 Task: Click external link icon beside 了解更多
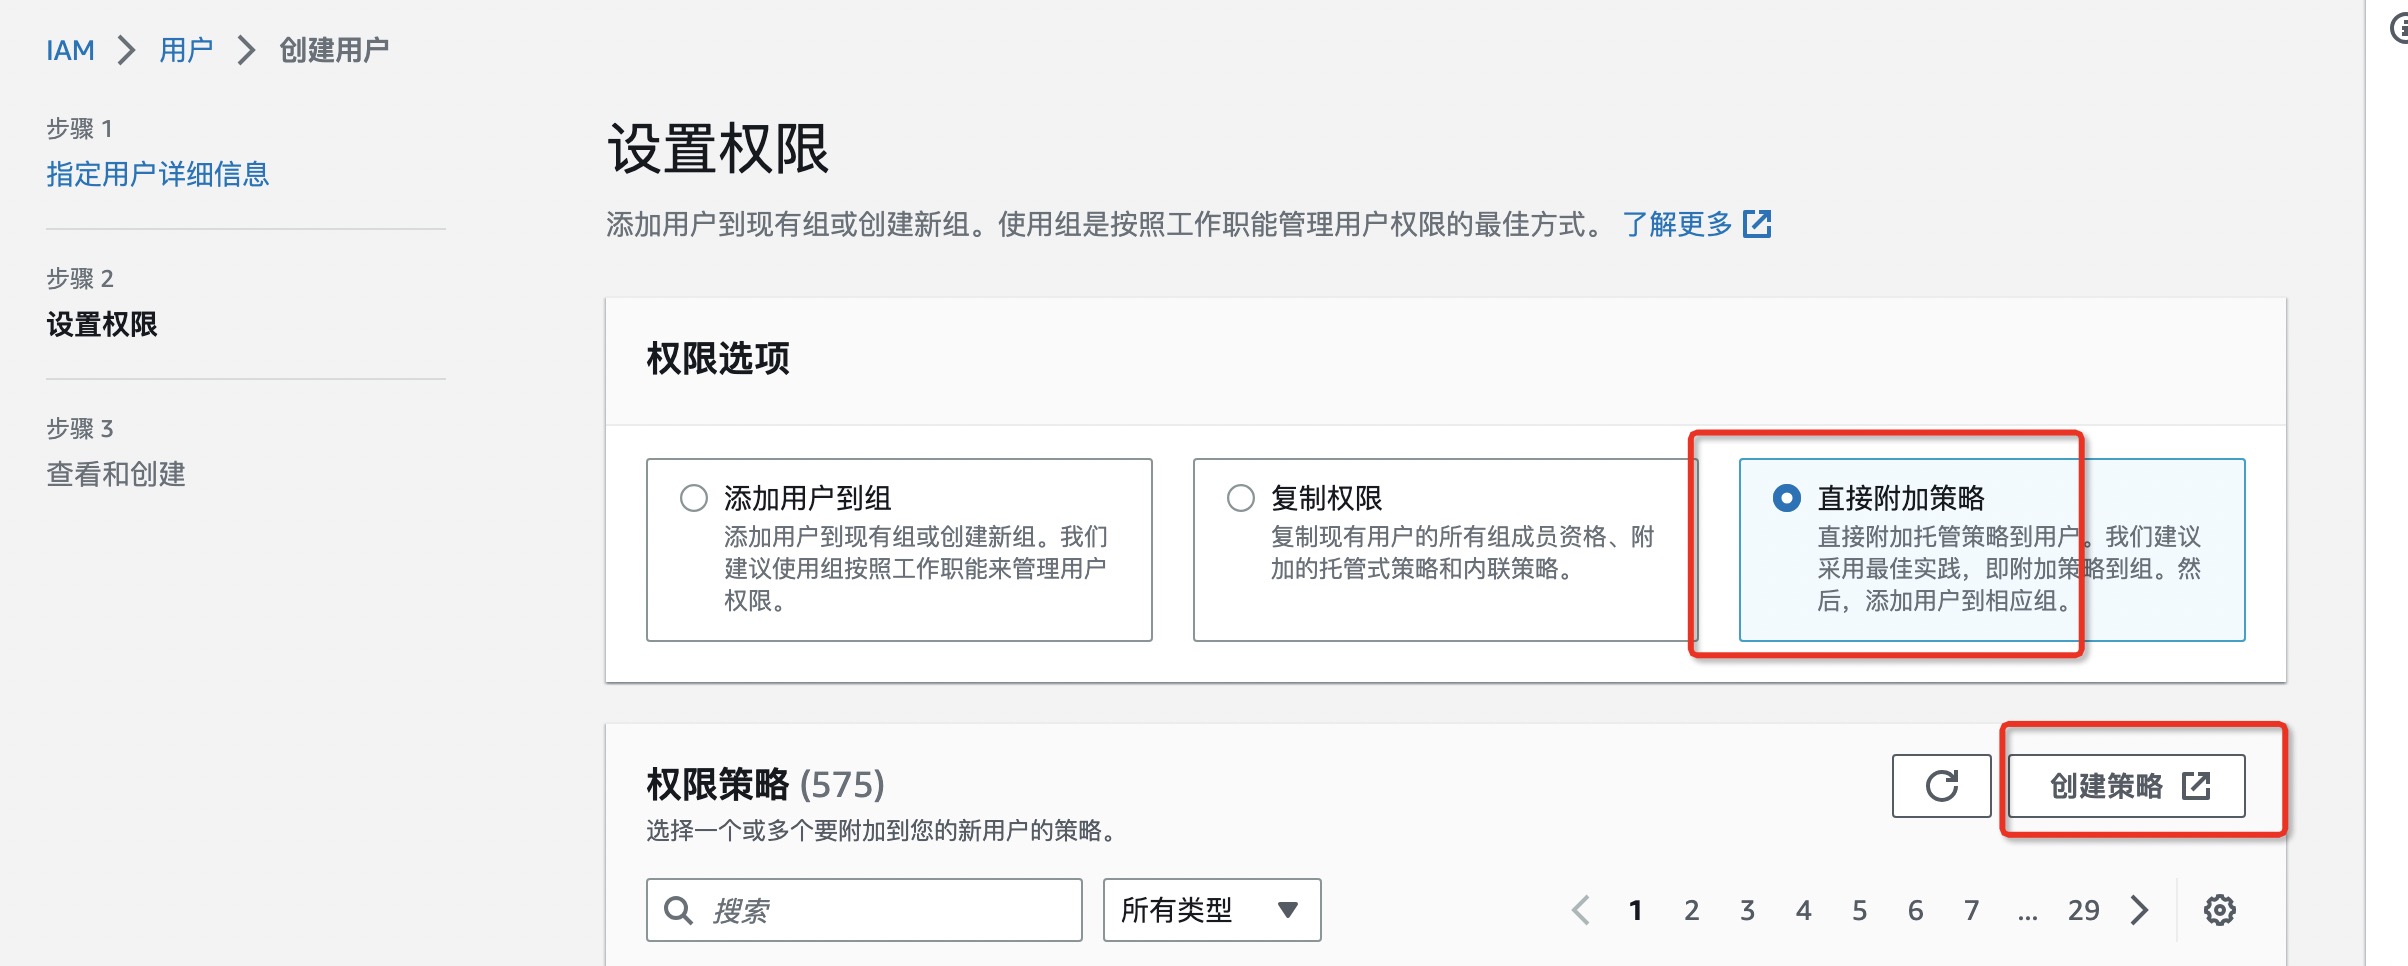coord(1757,224)
